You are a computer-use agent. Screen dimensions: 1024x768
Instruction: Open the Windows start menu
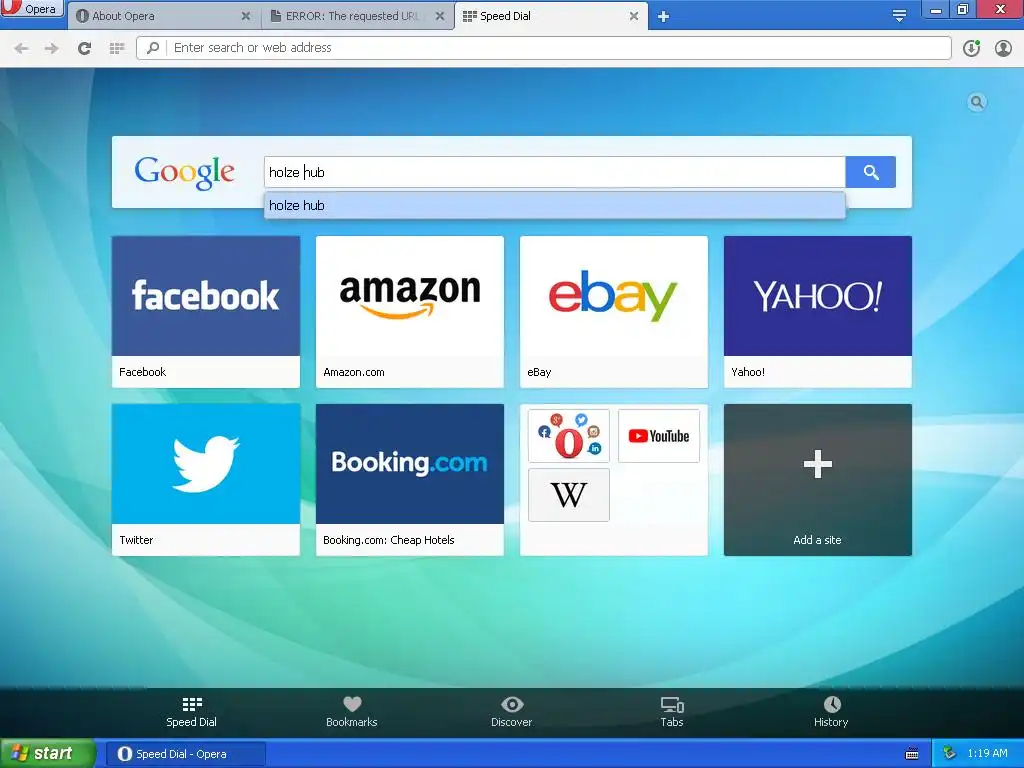point(47,754)
